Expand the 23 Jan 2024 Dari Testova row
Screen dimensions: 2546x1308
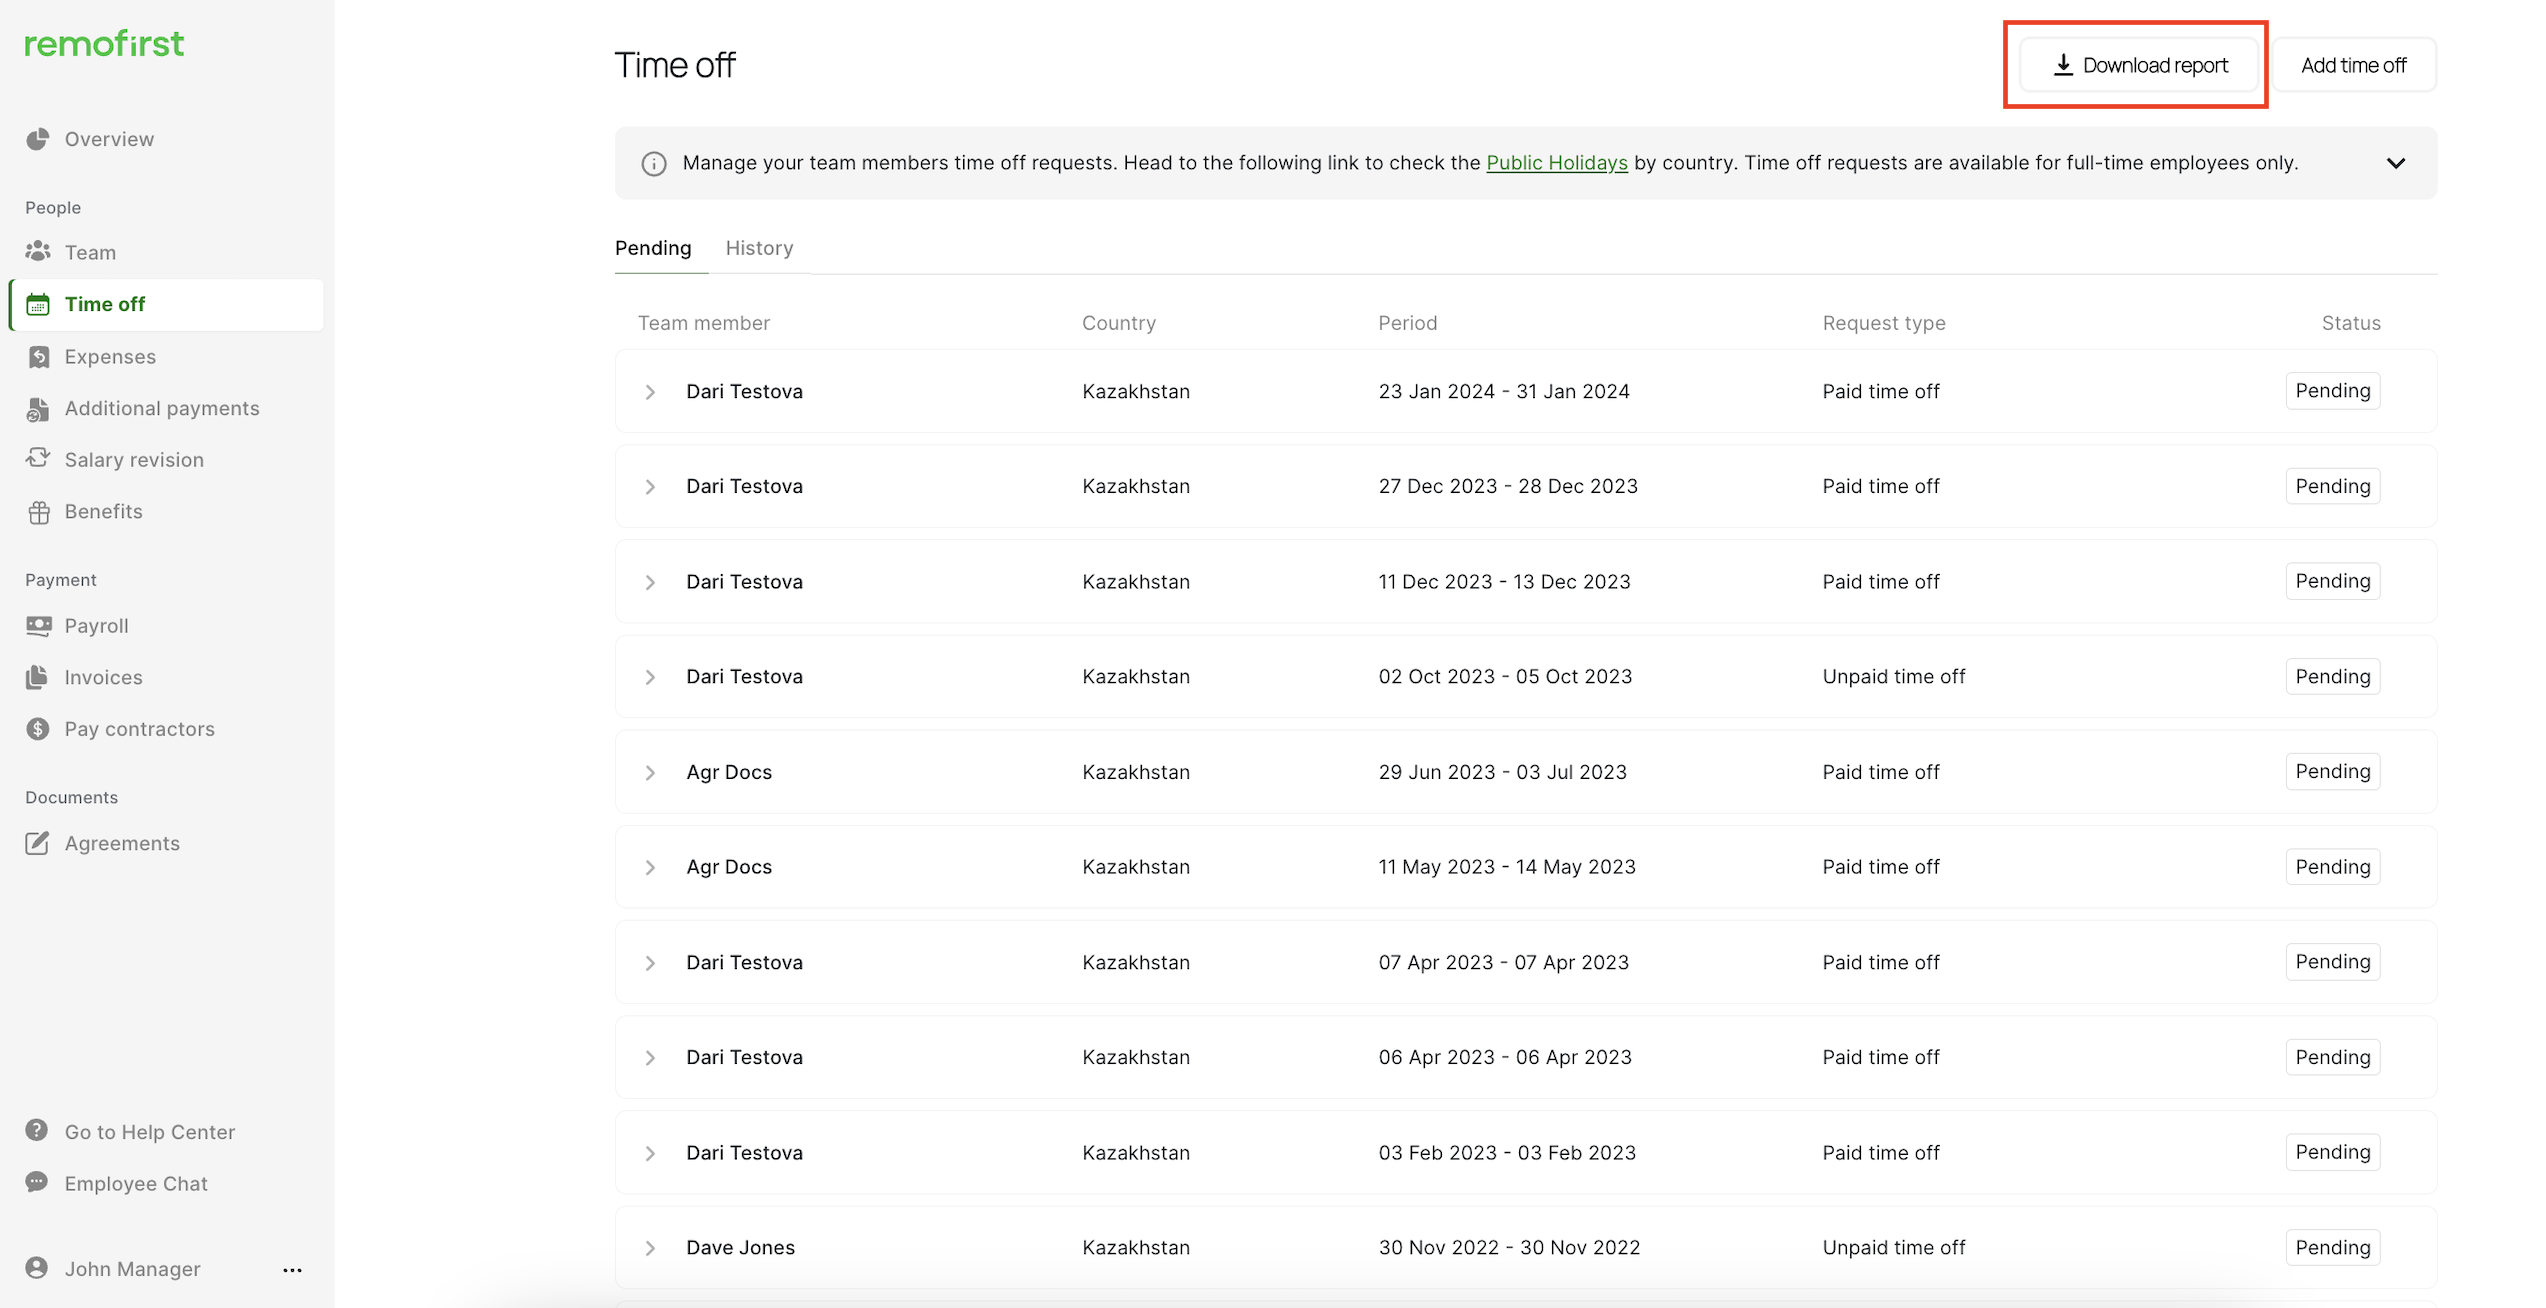coord(650,392)
